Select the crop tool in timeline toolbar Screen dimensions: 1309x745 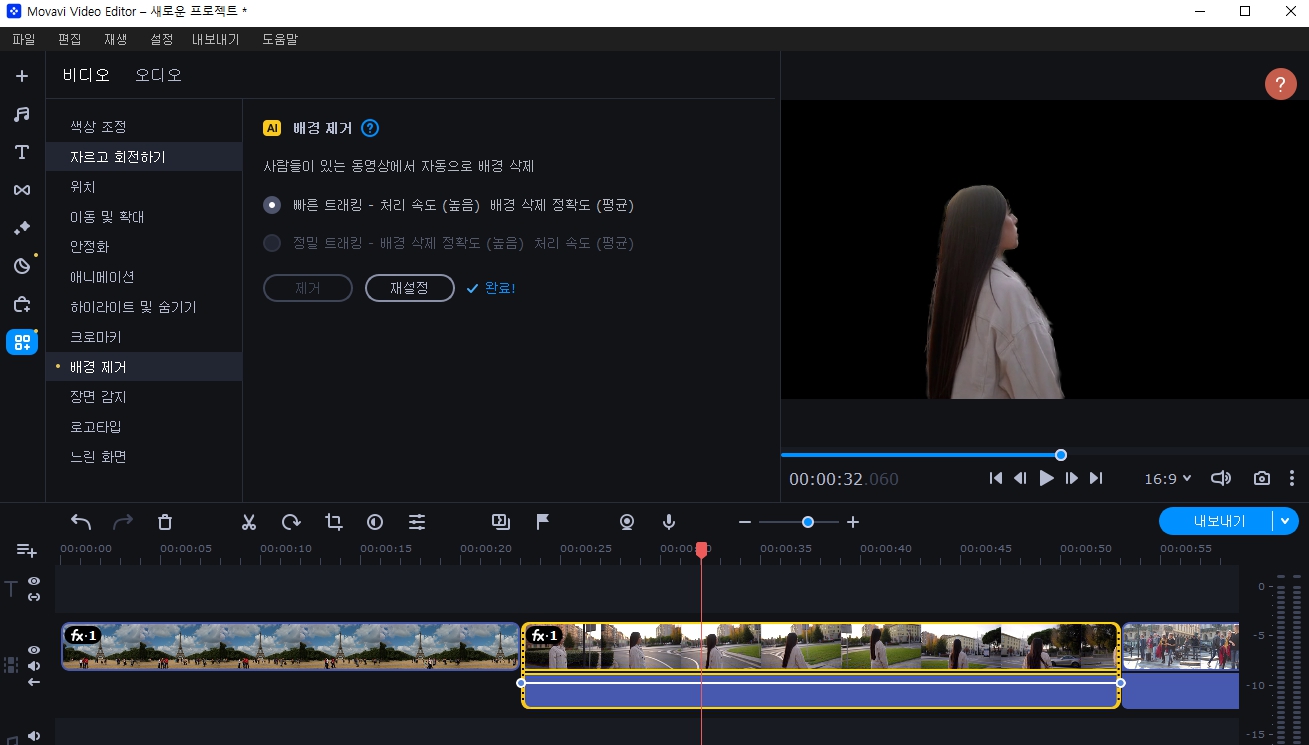coord(333,522)
